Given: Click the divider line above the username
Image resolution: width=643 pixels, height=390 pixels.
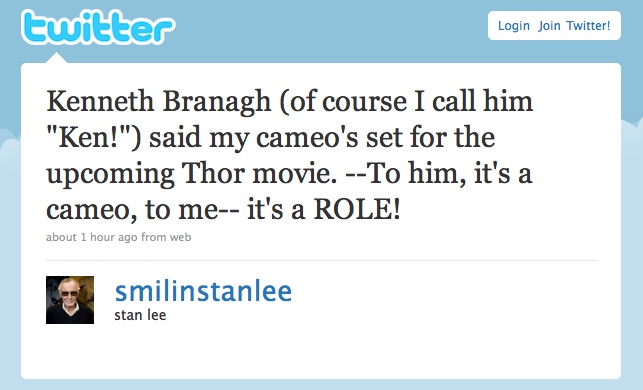Looking at the screenshot, I should coord(321,260).
